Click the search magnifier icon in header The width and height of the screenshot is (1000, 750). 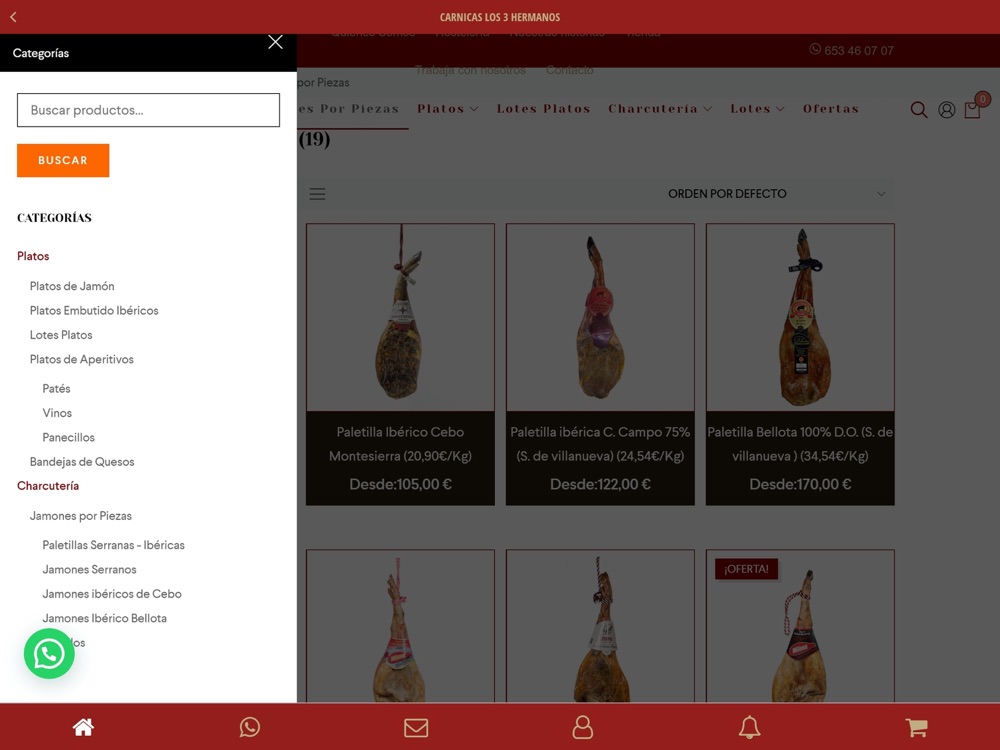[918, 110]
